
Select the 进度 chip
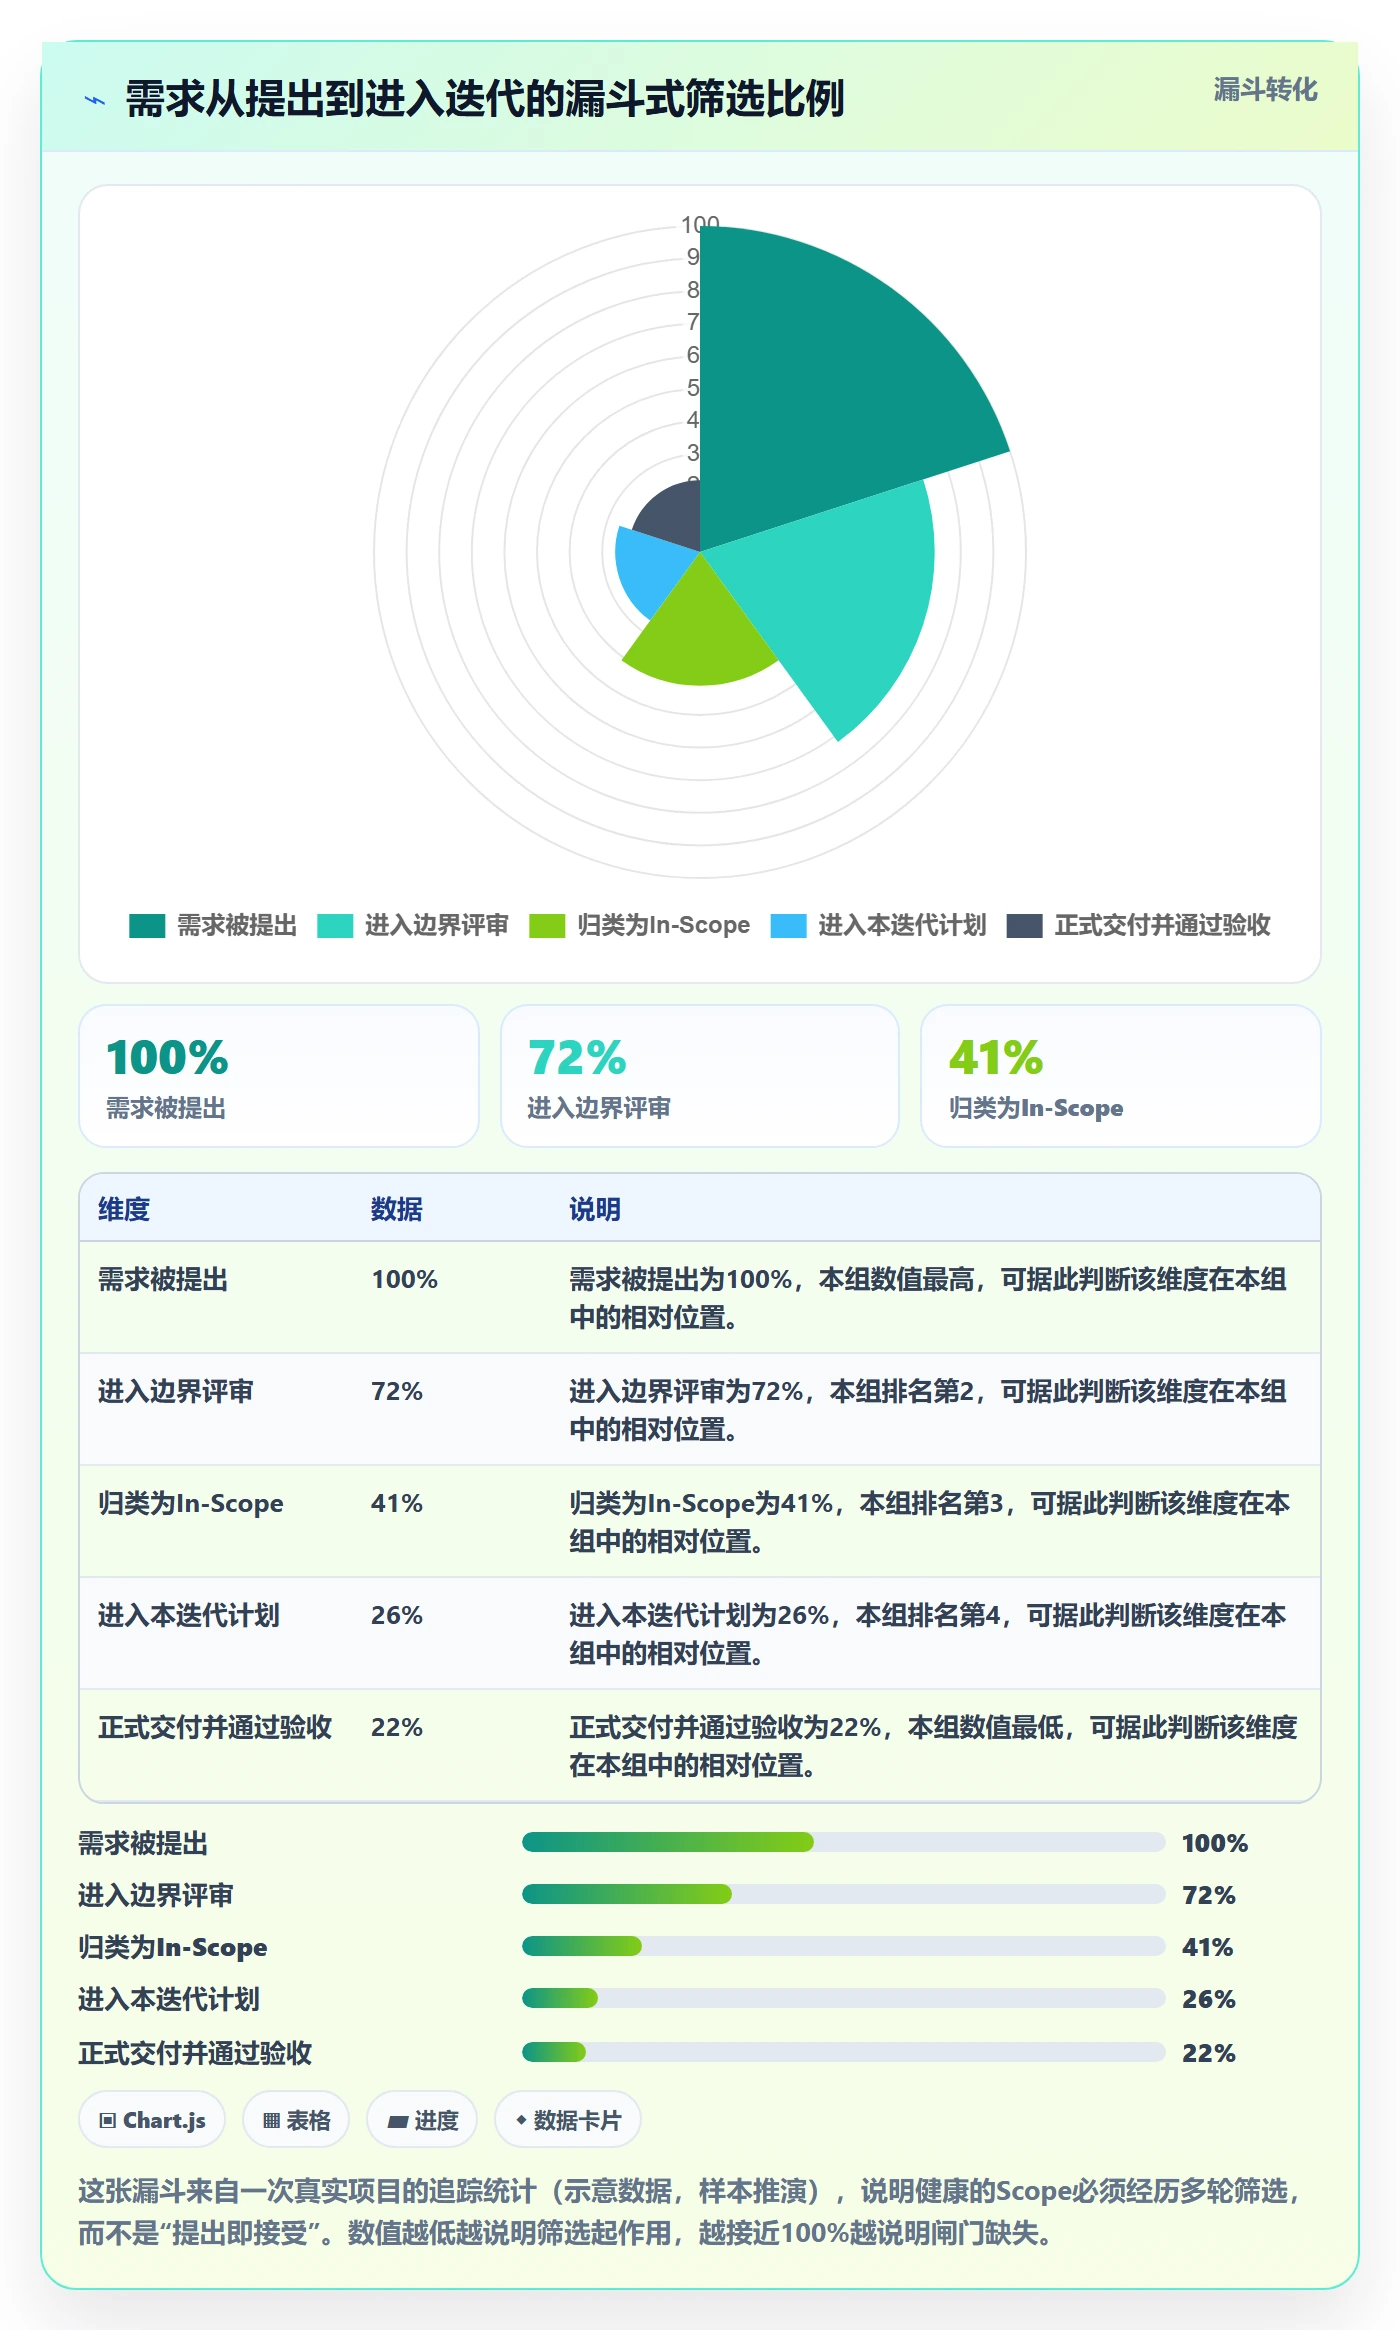click(422, 2120)
